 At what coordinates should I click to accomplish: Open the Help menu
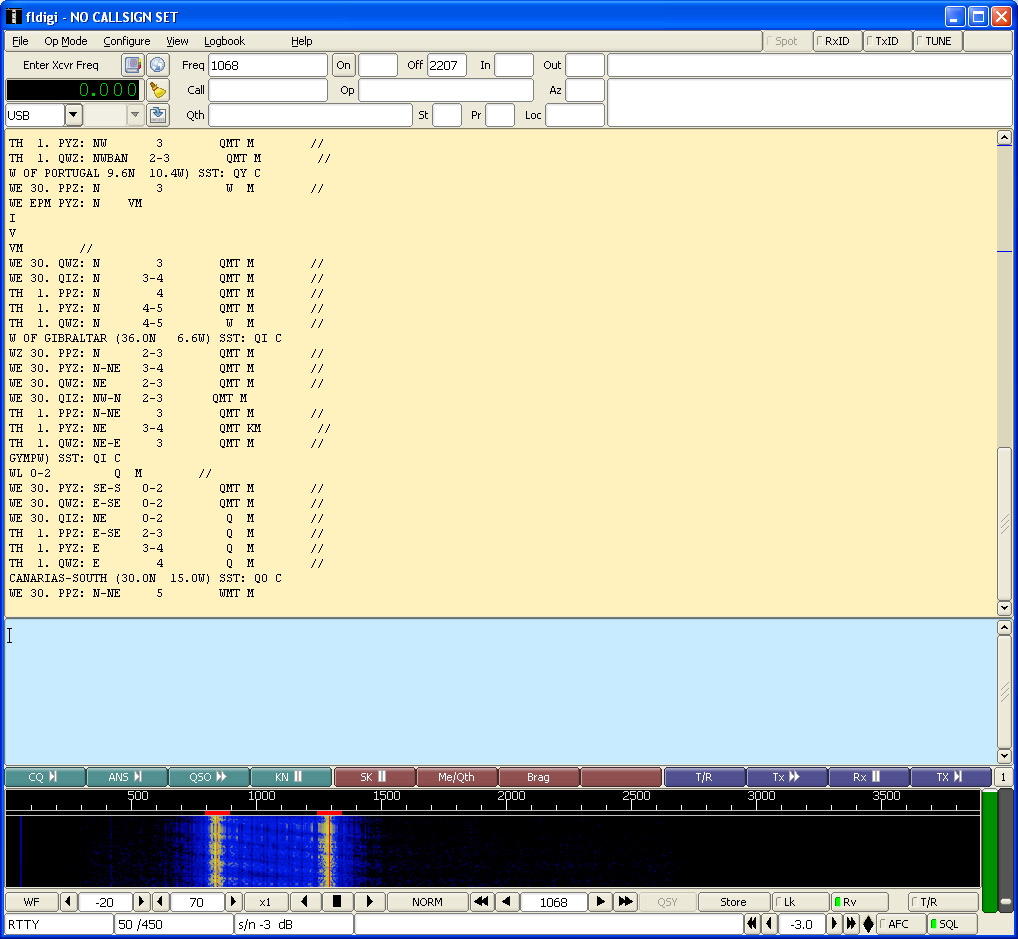(x=301, y=41)
